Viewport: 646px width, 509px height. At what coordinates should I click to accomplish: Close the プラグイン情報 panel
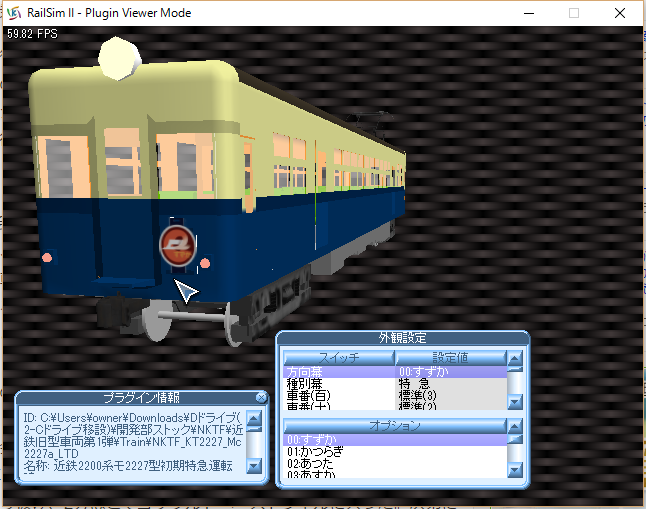pos(261,397)
